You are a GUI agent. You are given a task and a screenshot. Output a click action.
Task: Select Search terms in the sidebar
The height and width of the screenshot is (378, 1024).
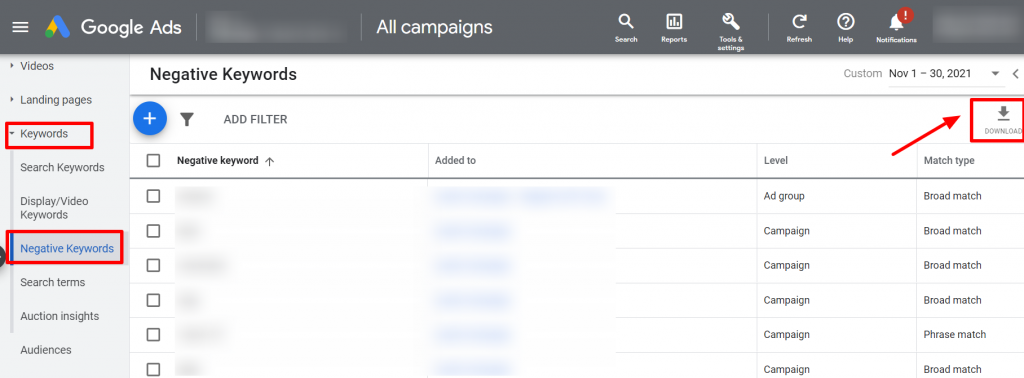pos(53,282)
